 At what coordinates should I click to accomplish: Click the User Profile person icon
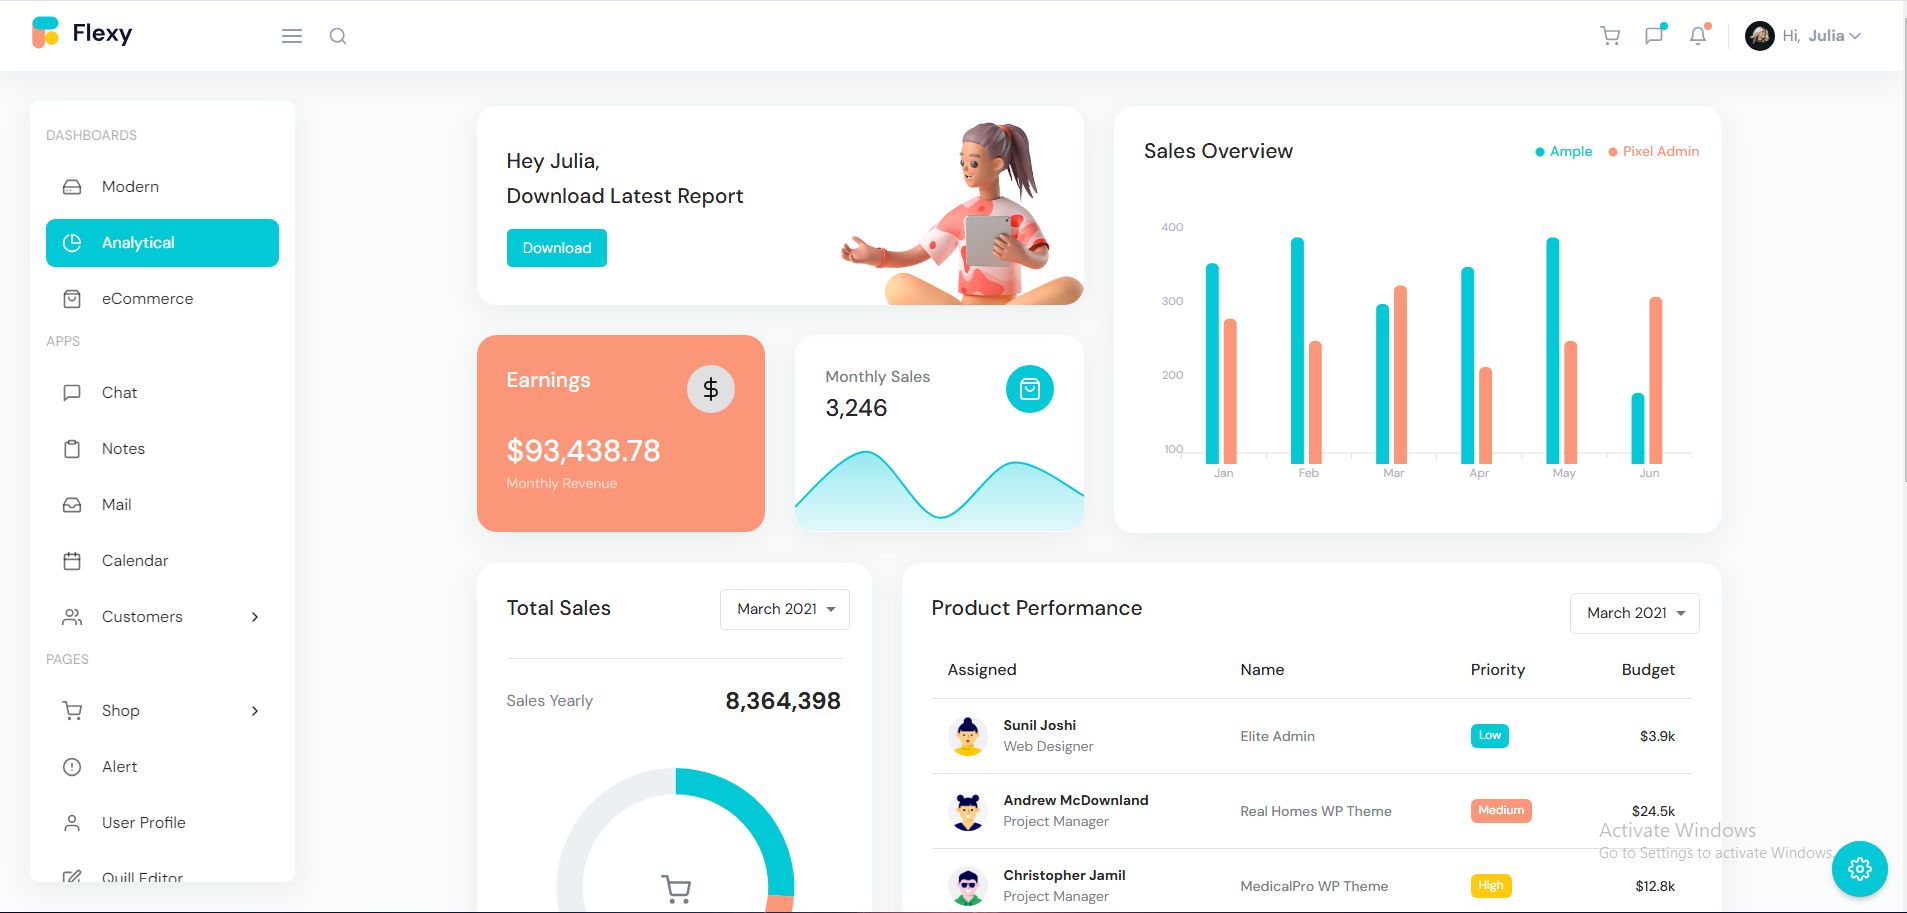click(x=72, y=823)
